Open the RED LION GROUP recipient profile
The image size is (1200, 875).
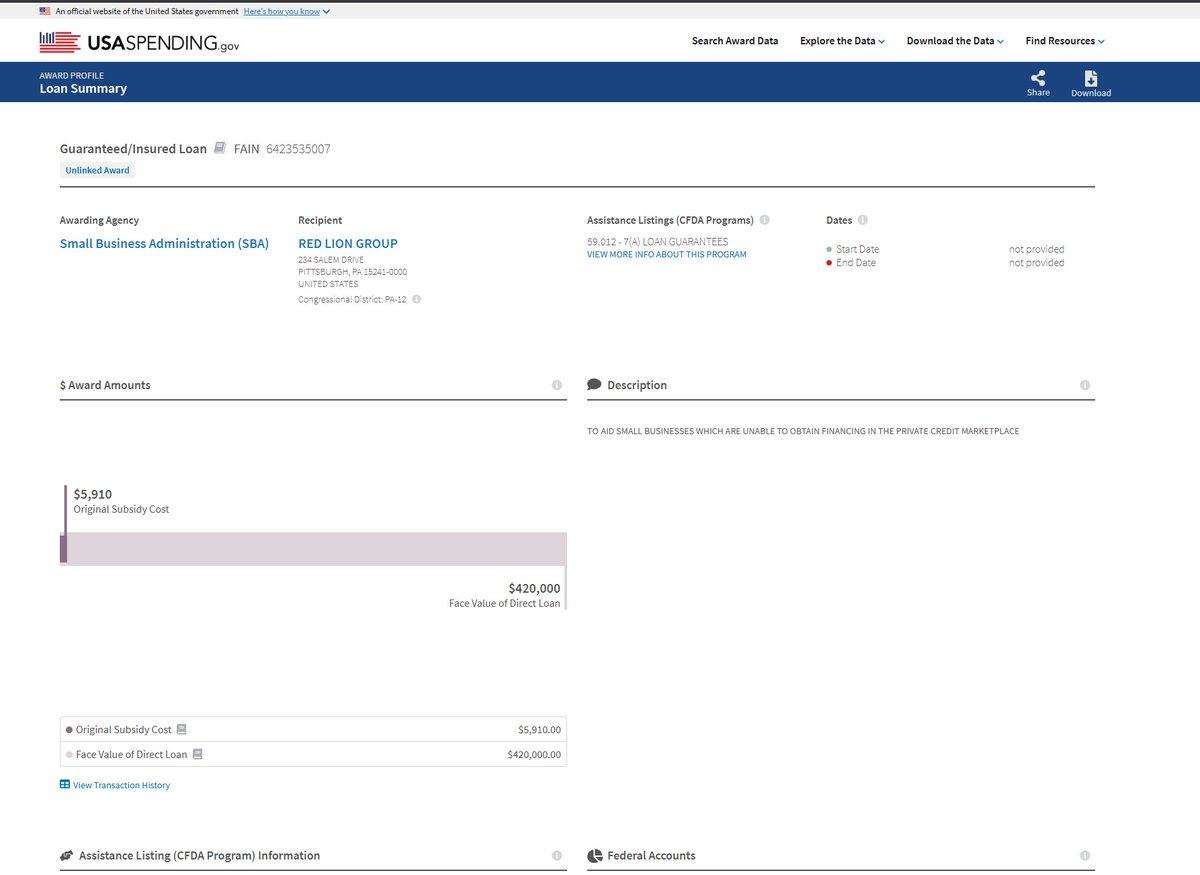tap(348, 244)
